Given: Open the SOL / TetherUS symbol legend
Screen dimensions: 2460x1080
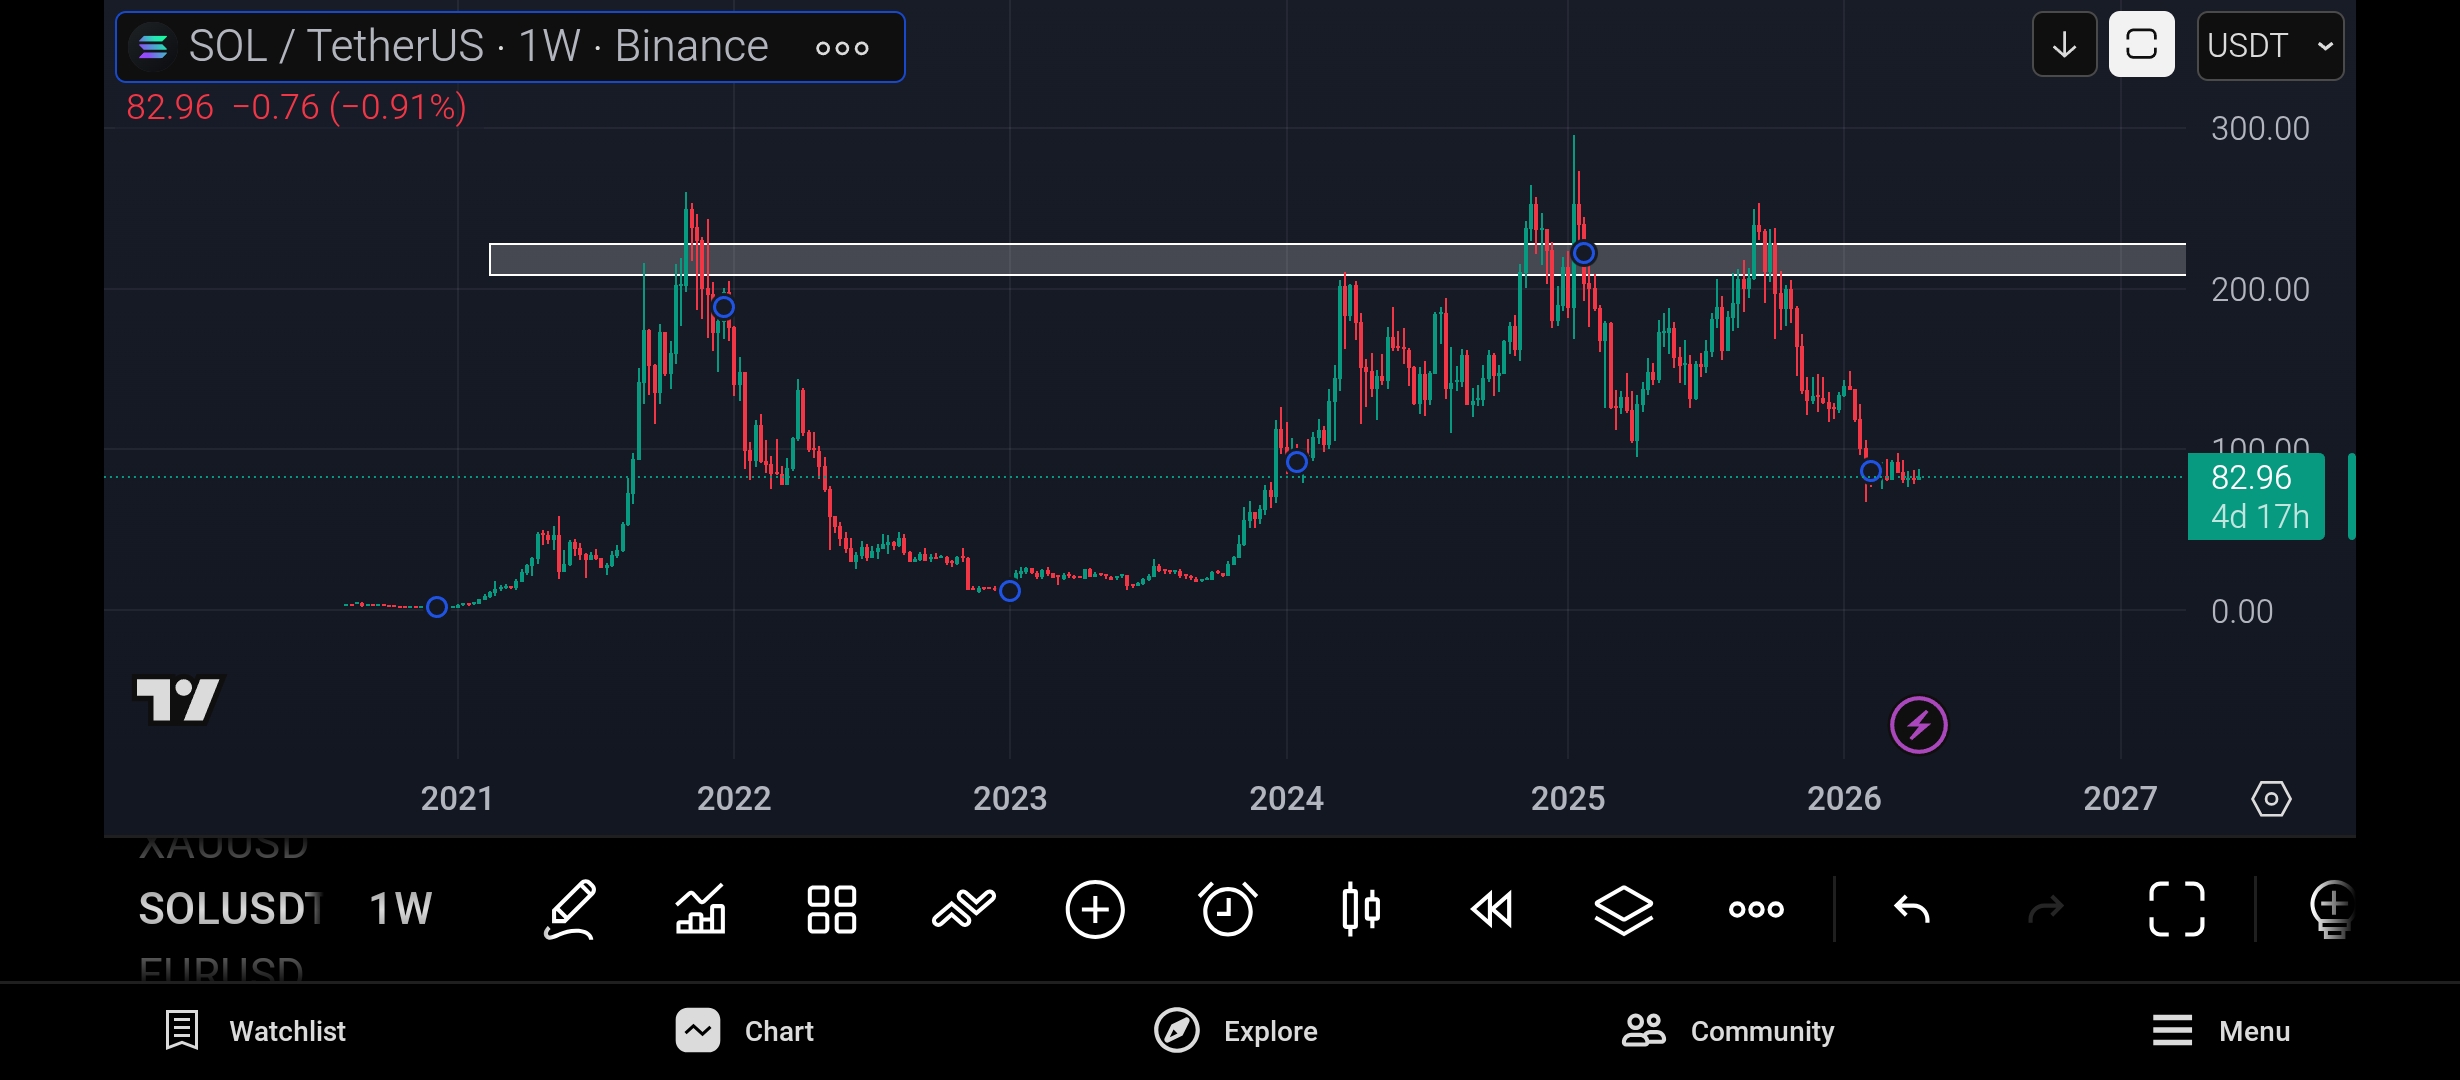Looking at the screenshot, I should [x=510, y=47].
